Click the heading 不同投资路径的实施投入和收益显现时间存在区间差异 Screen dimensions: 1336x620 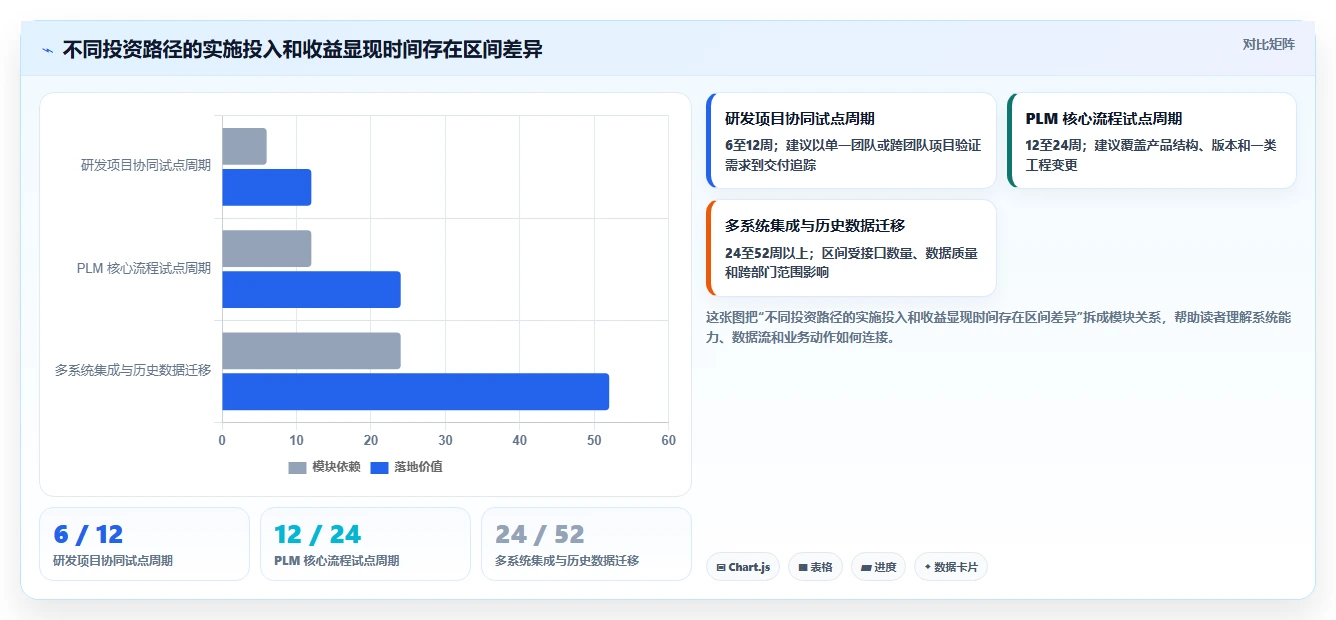point(302,49)
